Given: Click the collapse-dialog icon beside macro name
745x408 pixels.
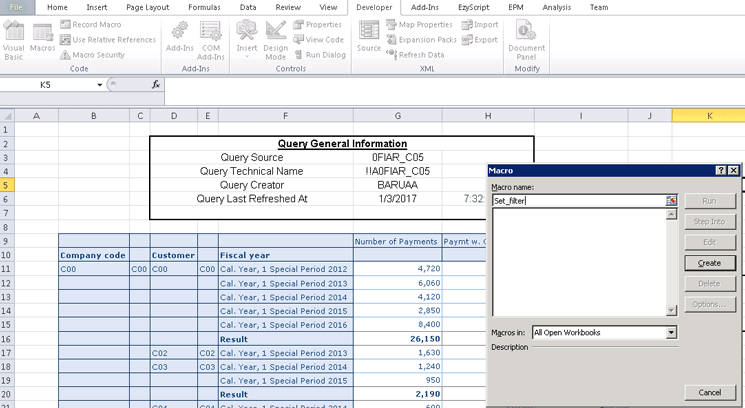Looking at the screenshot, I should pyautogui.click(x=671, y=201).
